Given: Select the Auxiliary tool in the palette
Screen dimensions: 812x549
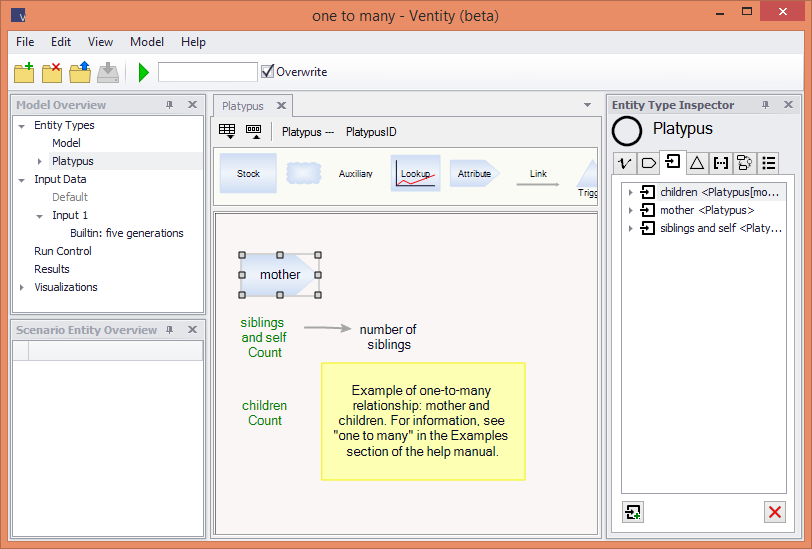Looking at the screenshot, I should [355, 174].
